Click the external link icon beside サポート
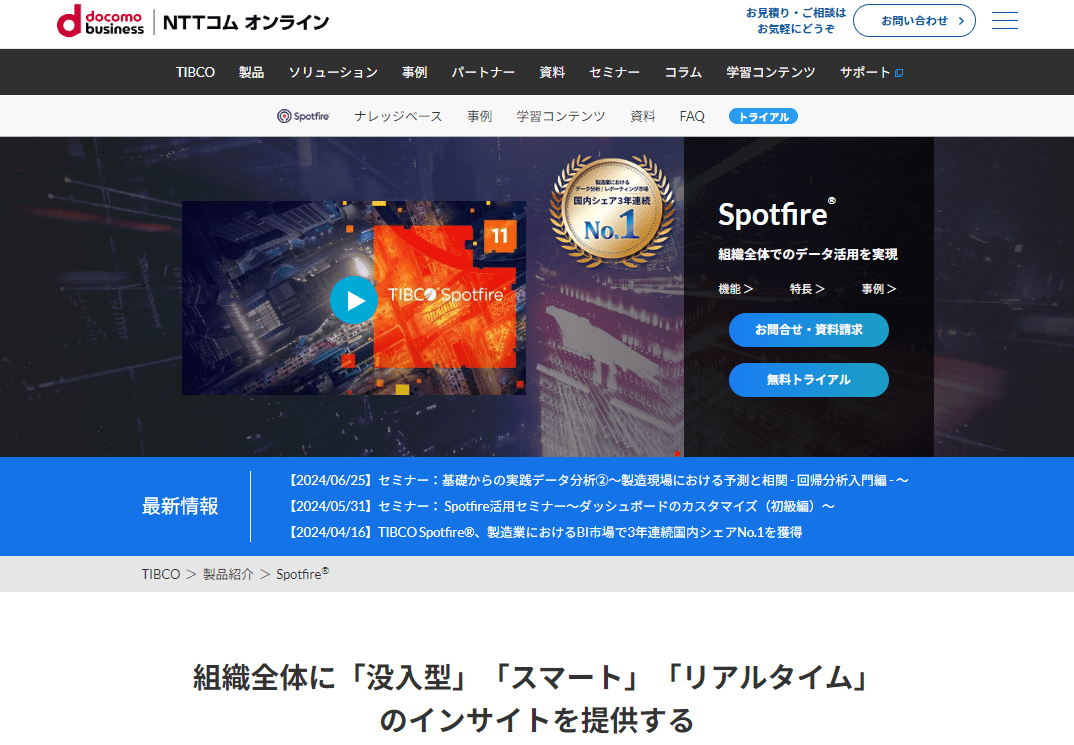This screenshot has width=1074, height=745. click(899, 73)
